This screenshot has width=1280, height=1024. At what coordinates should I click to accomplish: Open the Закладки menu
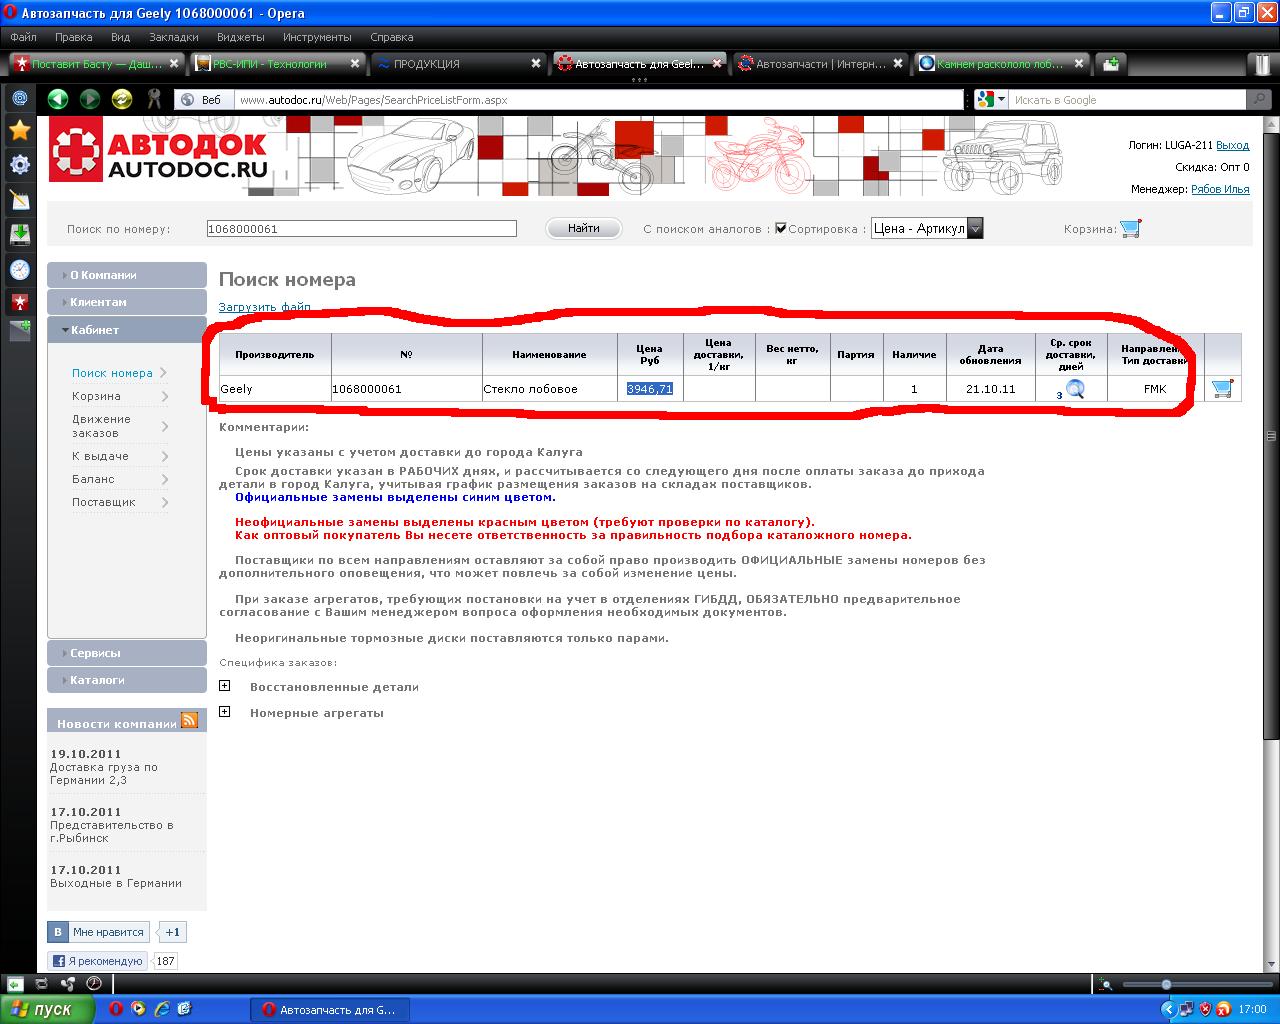[x=173, y=37]
